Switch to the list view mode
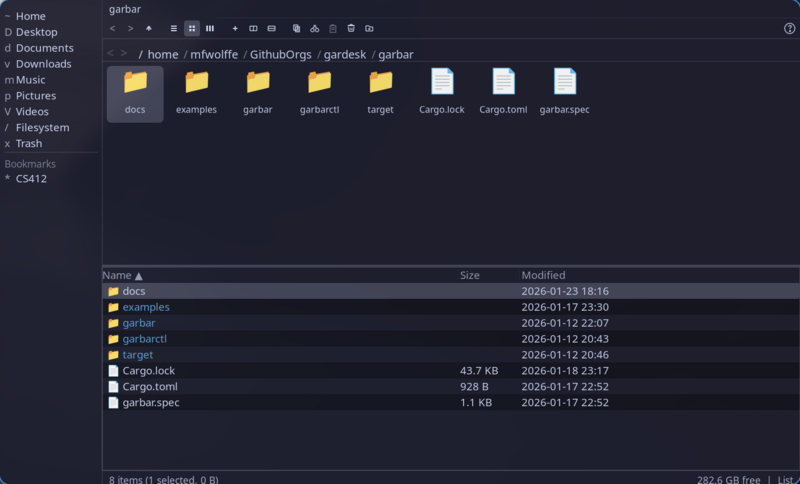 click(173, 29)
